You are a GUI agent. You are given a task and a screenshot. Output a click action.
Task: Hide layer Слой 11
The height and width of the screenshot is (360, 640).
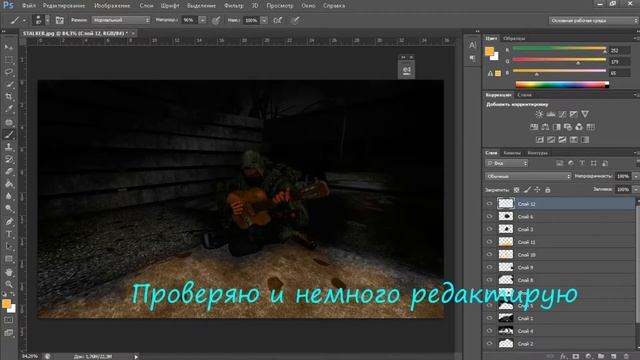pyautogui.click(x=489, y=242)
